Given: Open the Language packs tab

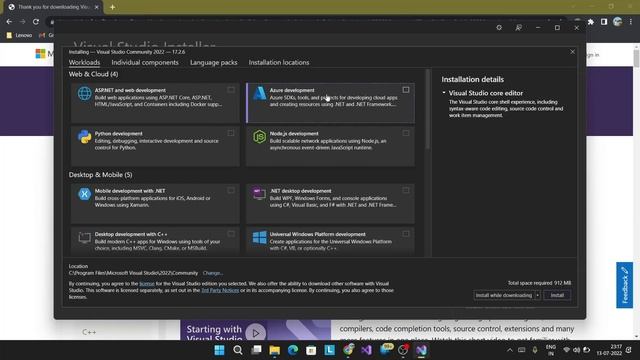Looking at the screenshot, I should (213, 62).
